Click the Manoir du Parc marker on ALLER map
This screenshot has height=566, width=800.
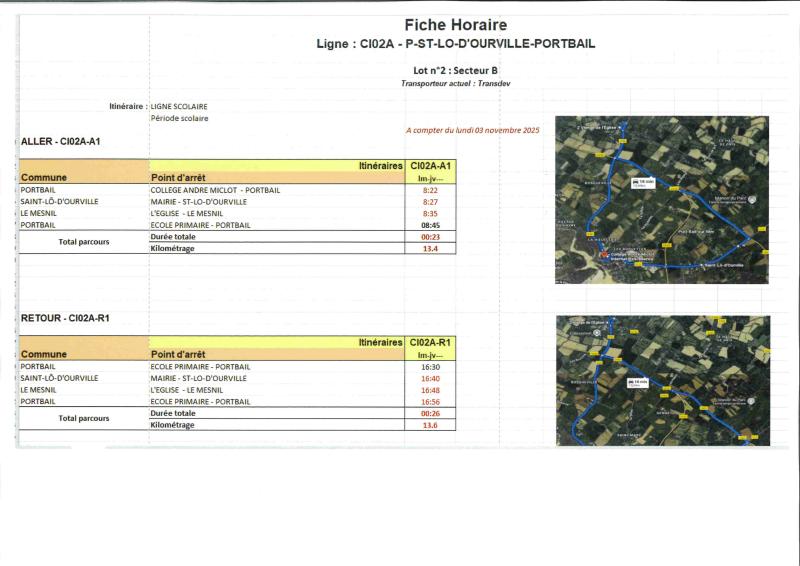pos(753,199)
